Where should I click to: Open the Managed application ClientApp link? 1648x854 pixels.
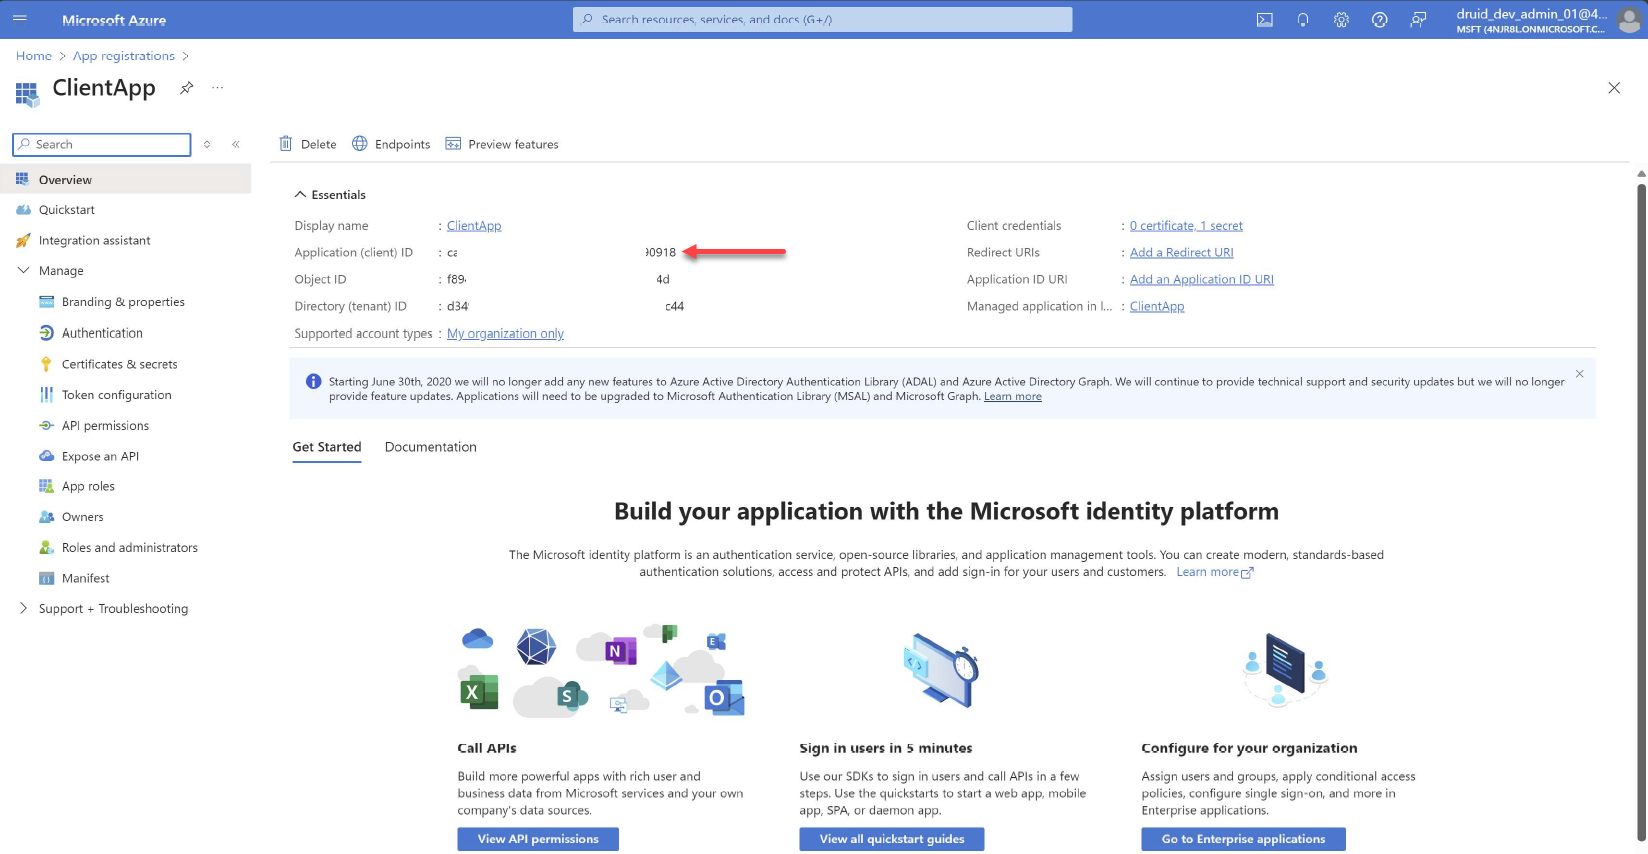[1157, 307]
